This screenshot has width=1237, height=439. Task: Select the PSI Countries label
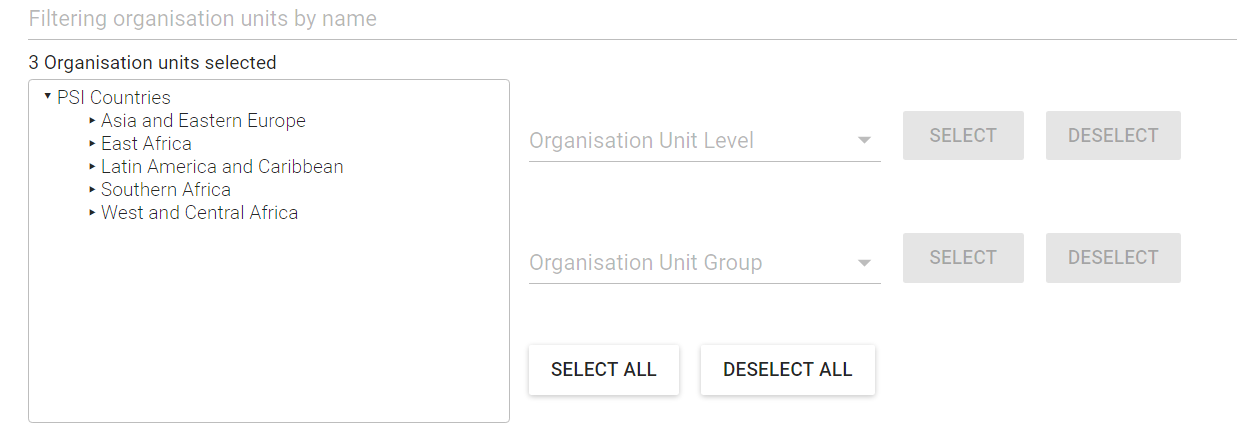click(x=114, y=98)
